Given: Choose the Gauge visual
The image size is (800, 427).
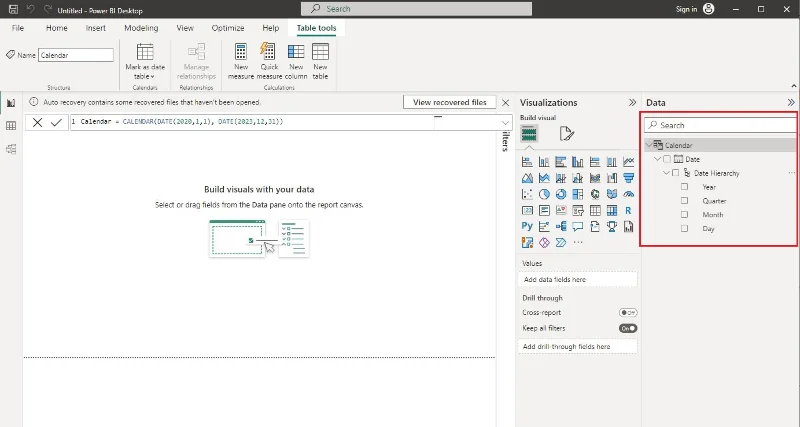Looking at the screenshot, I should [x=629, y=194].
